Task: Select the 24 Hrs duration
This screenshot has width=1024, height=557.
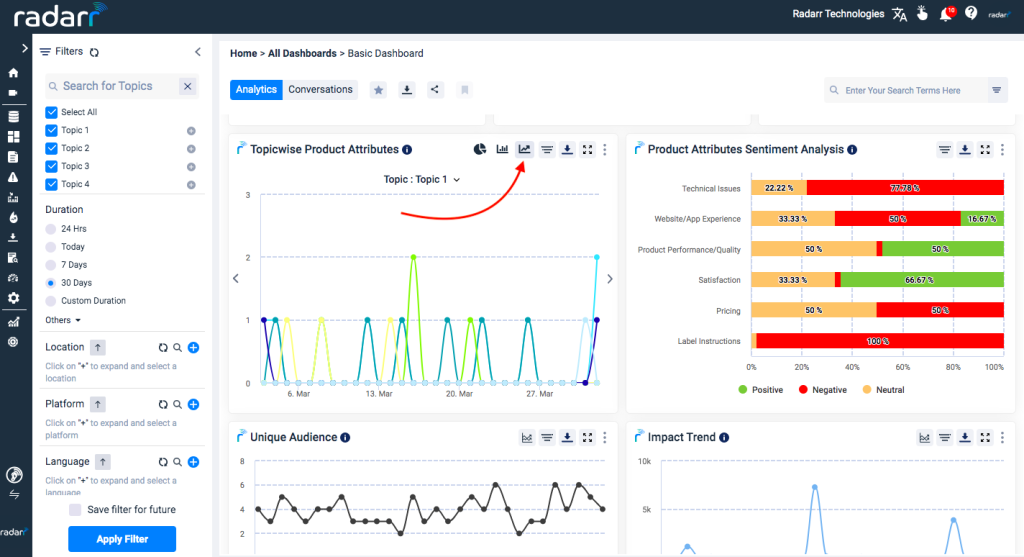Action: (51, 229)
